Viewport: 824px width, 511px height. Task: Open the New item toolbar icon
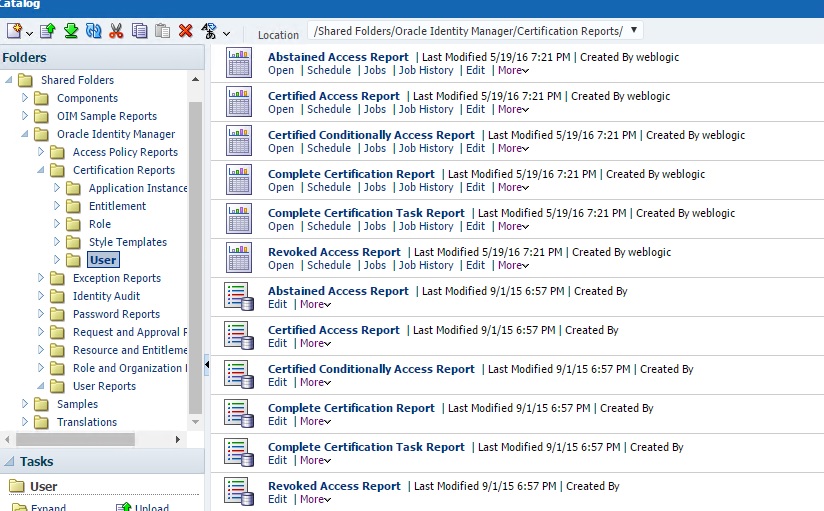click(14, 31)
